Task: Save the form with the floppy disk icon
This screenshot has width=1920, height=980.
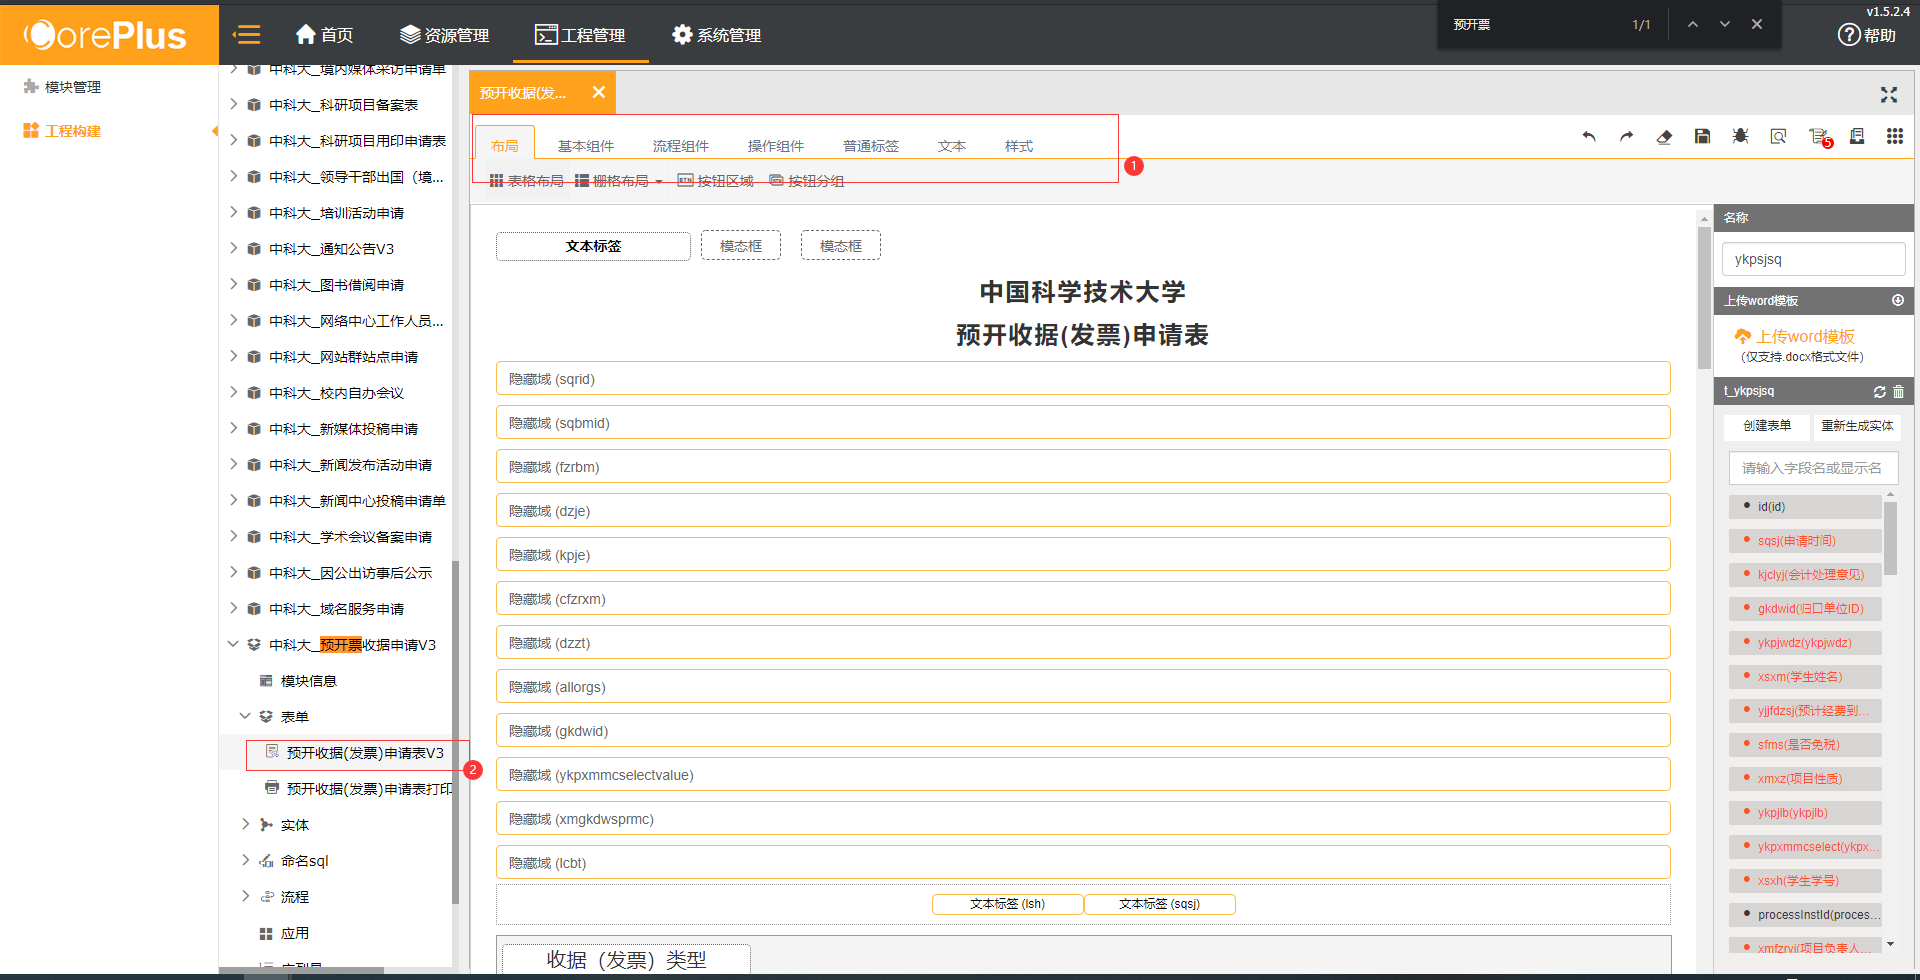Action: pyautogui.click(x=1702, y=137)
